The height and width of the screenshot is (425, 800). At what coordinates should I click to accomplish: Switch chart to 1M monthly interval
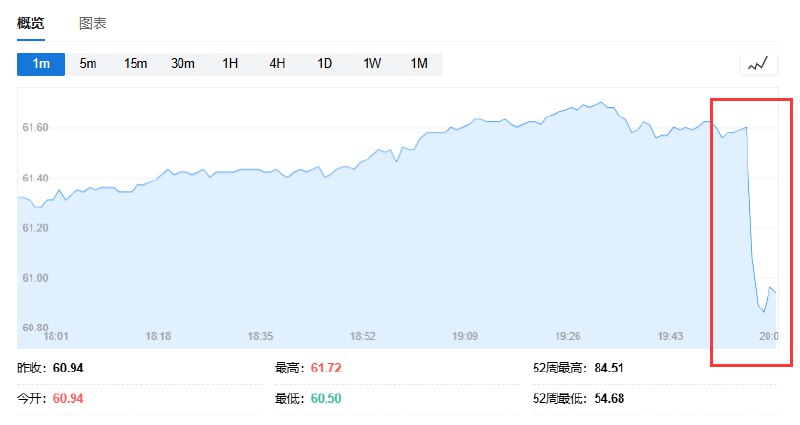click(x=419, y=64)
